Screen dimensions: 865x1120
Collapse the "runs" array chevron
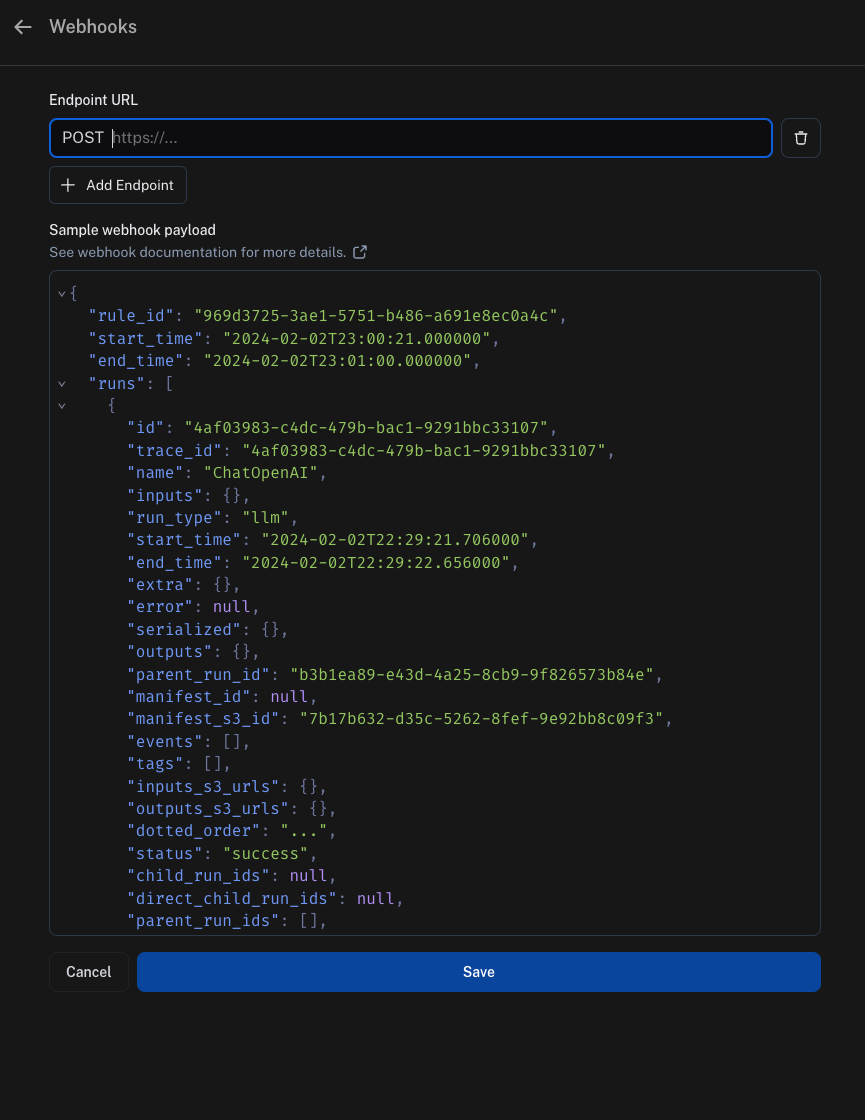(62, 383)
